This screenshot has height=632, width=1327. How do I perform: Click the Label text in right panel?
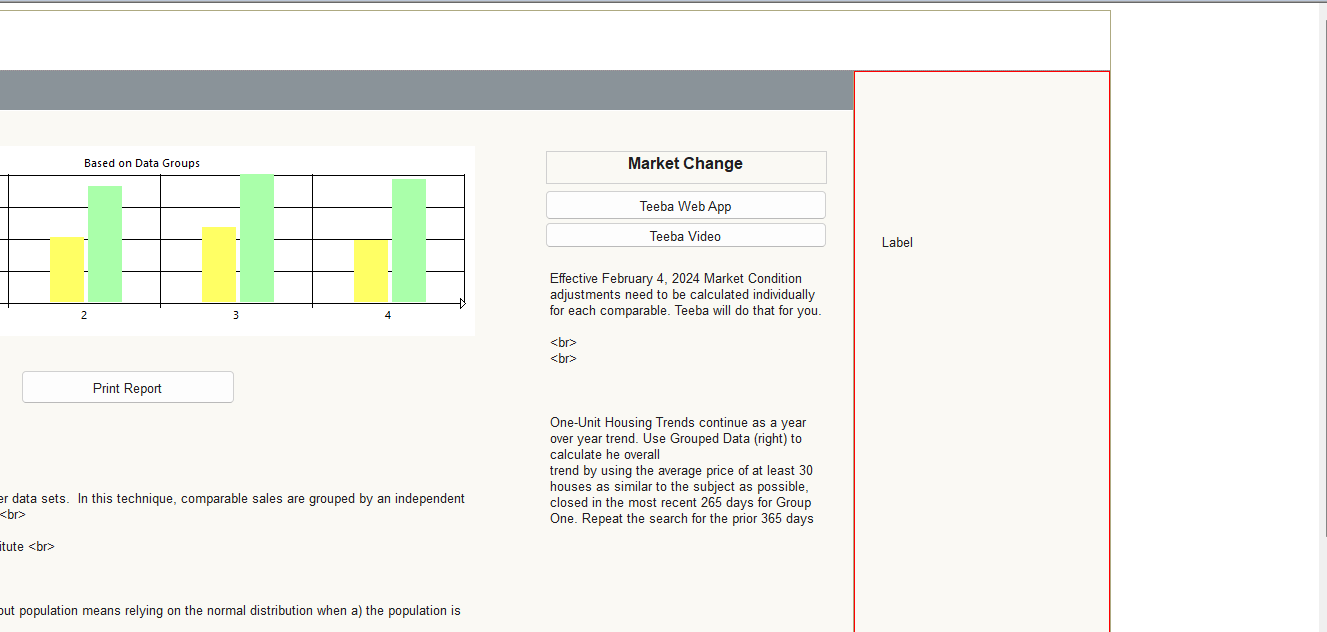pos(897,242)
